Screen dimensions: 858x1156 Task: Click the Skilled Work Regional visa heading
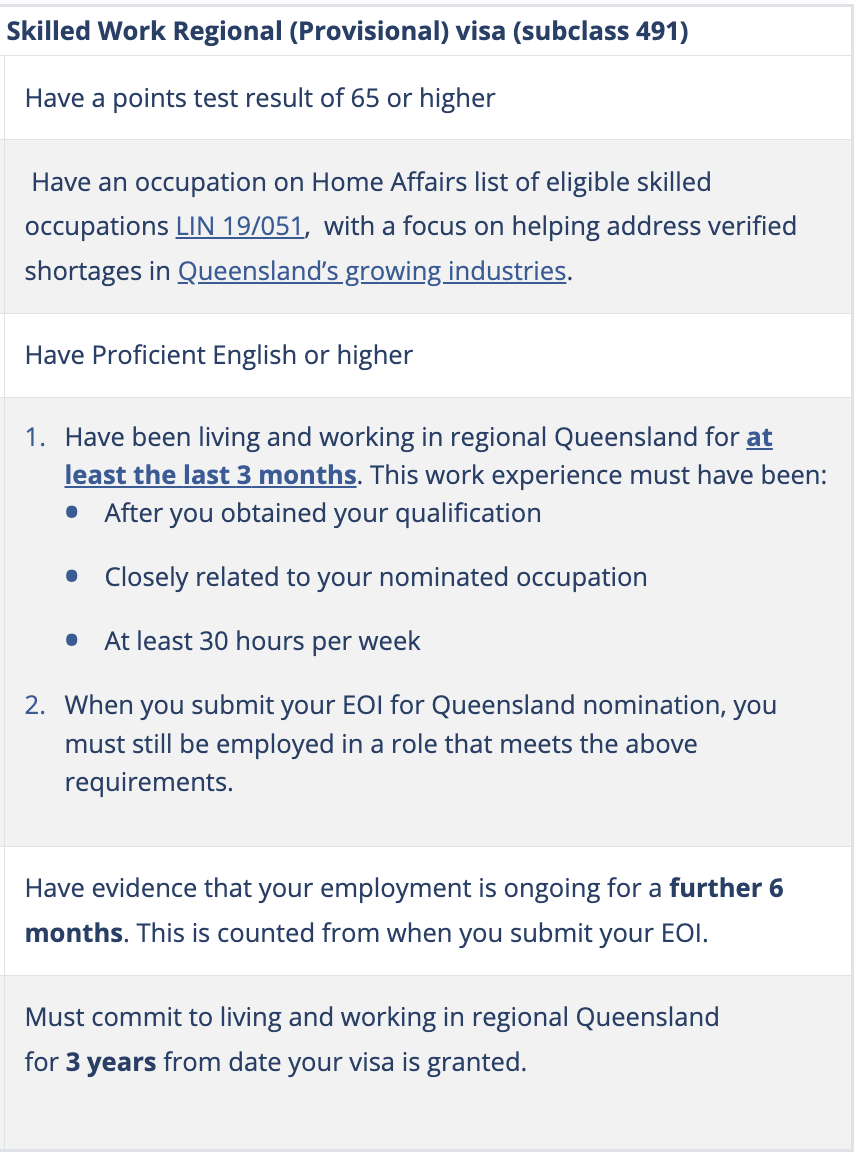[347, 31]
